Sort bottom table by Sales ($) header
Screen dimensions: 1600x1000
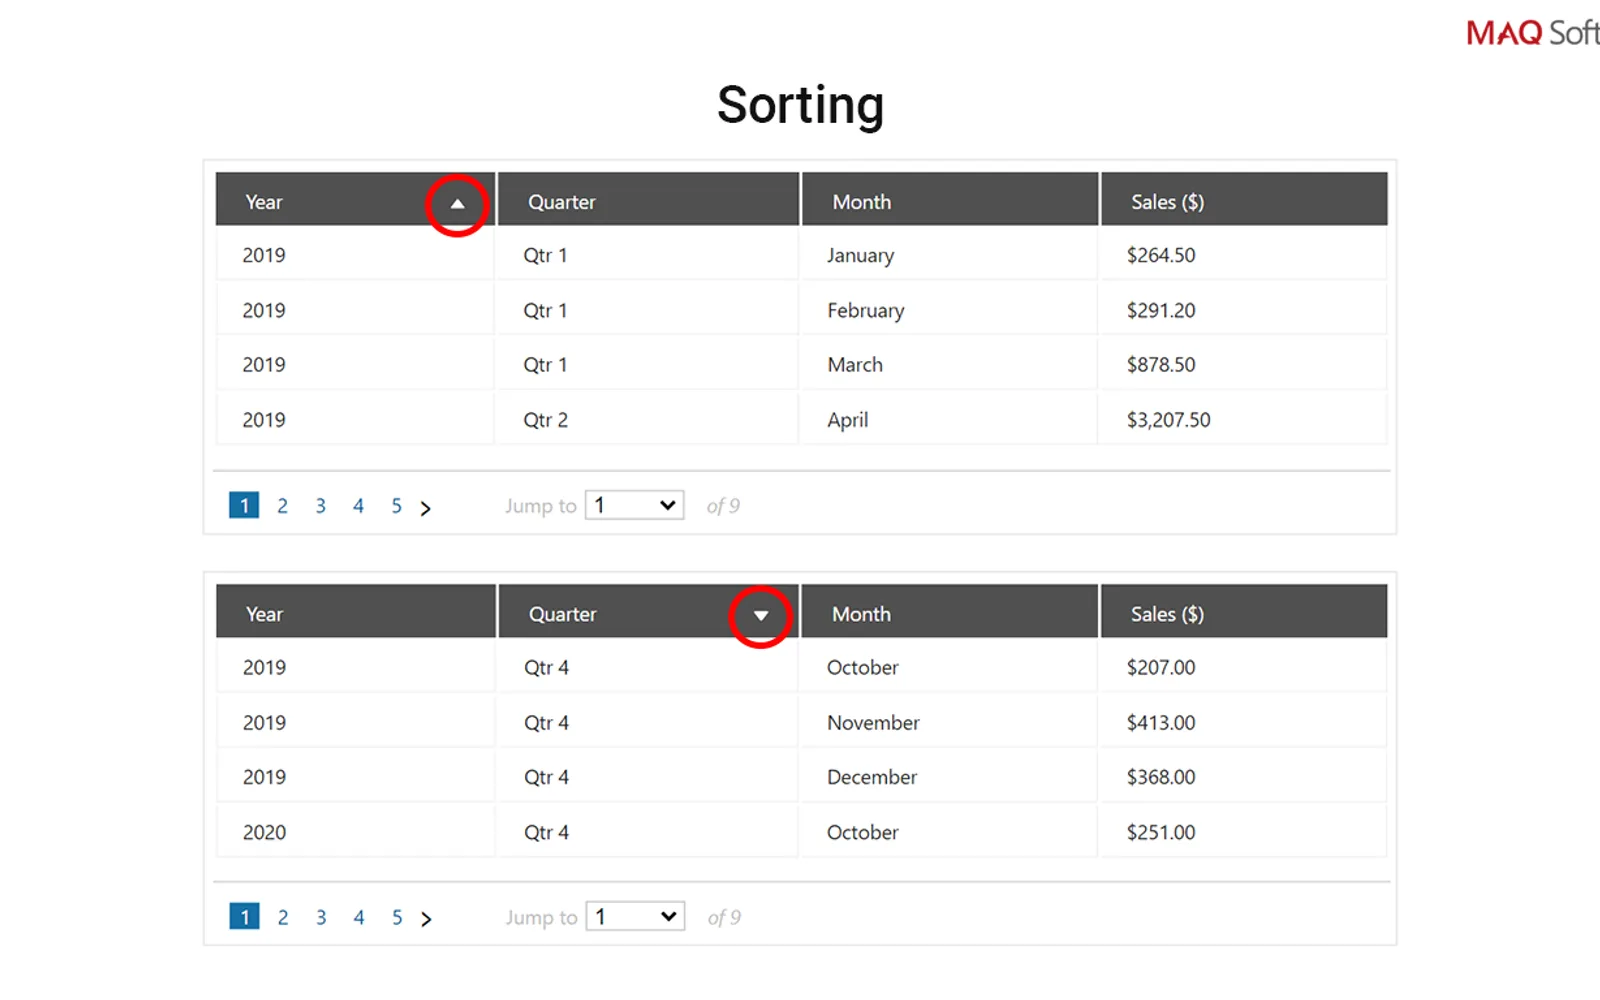[1244, 611]
